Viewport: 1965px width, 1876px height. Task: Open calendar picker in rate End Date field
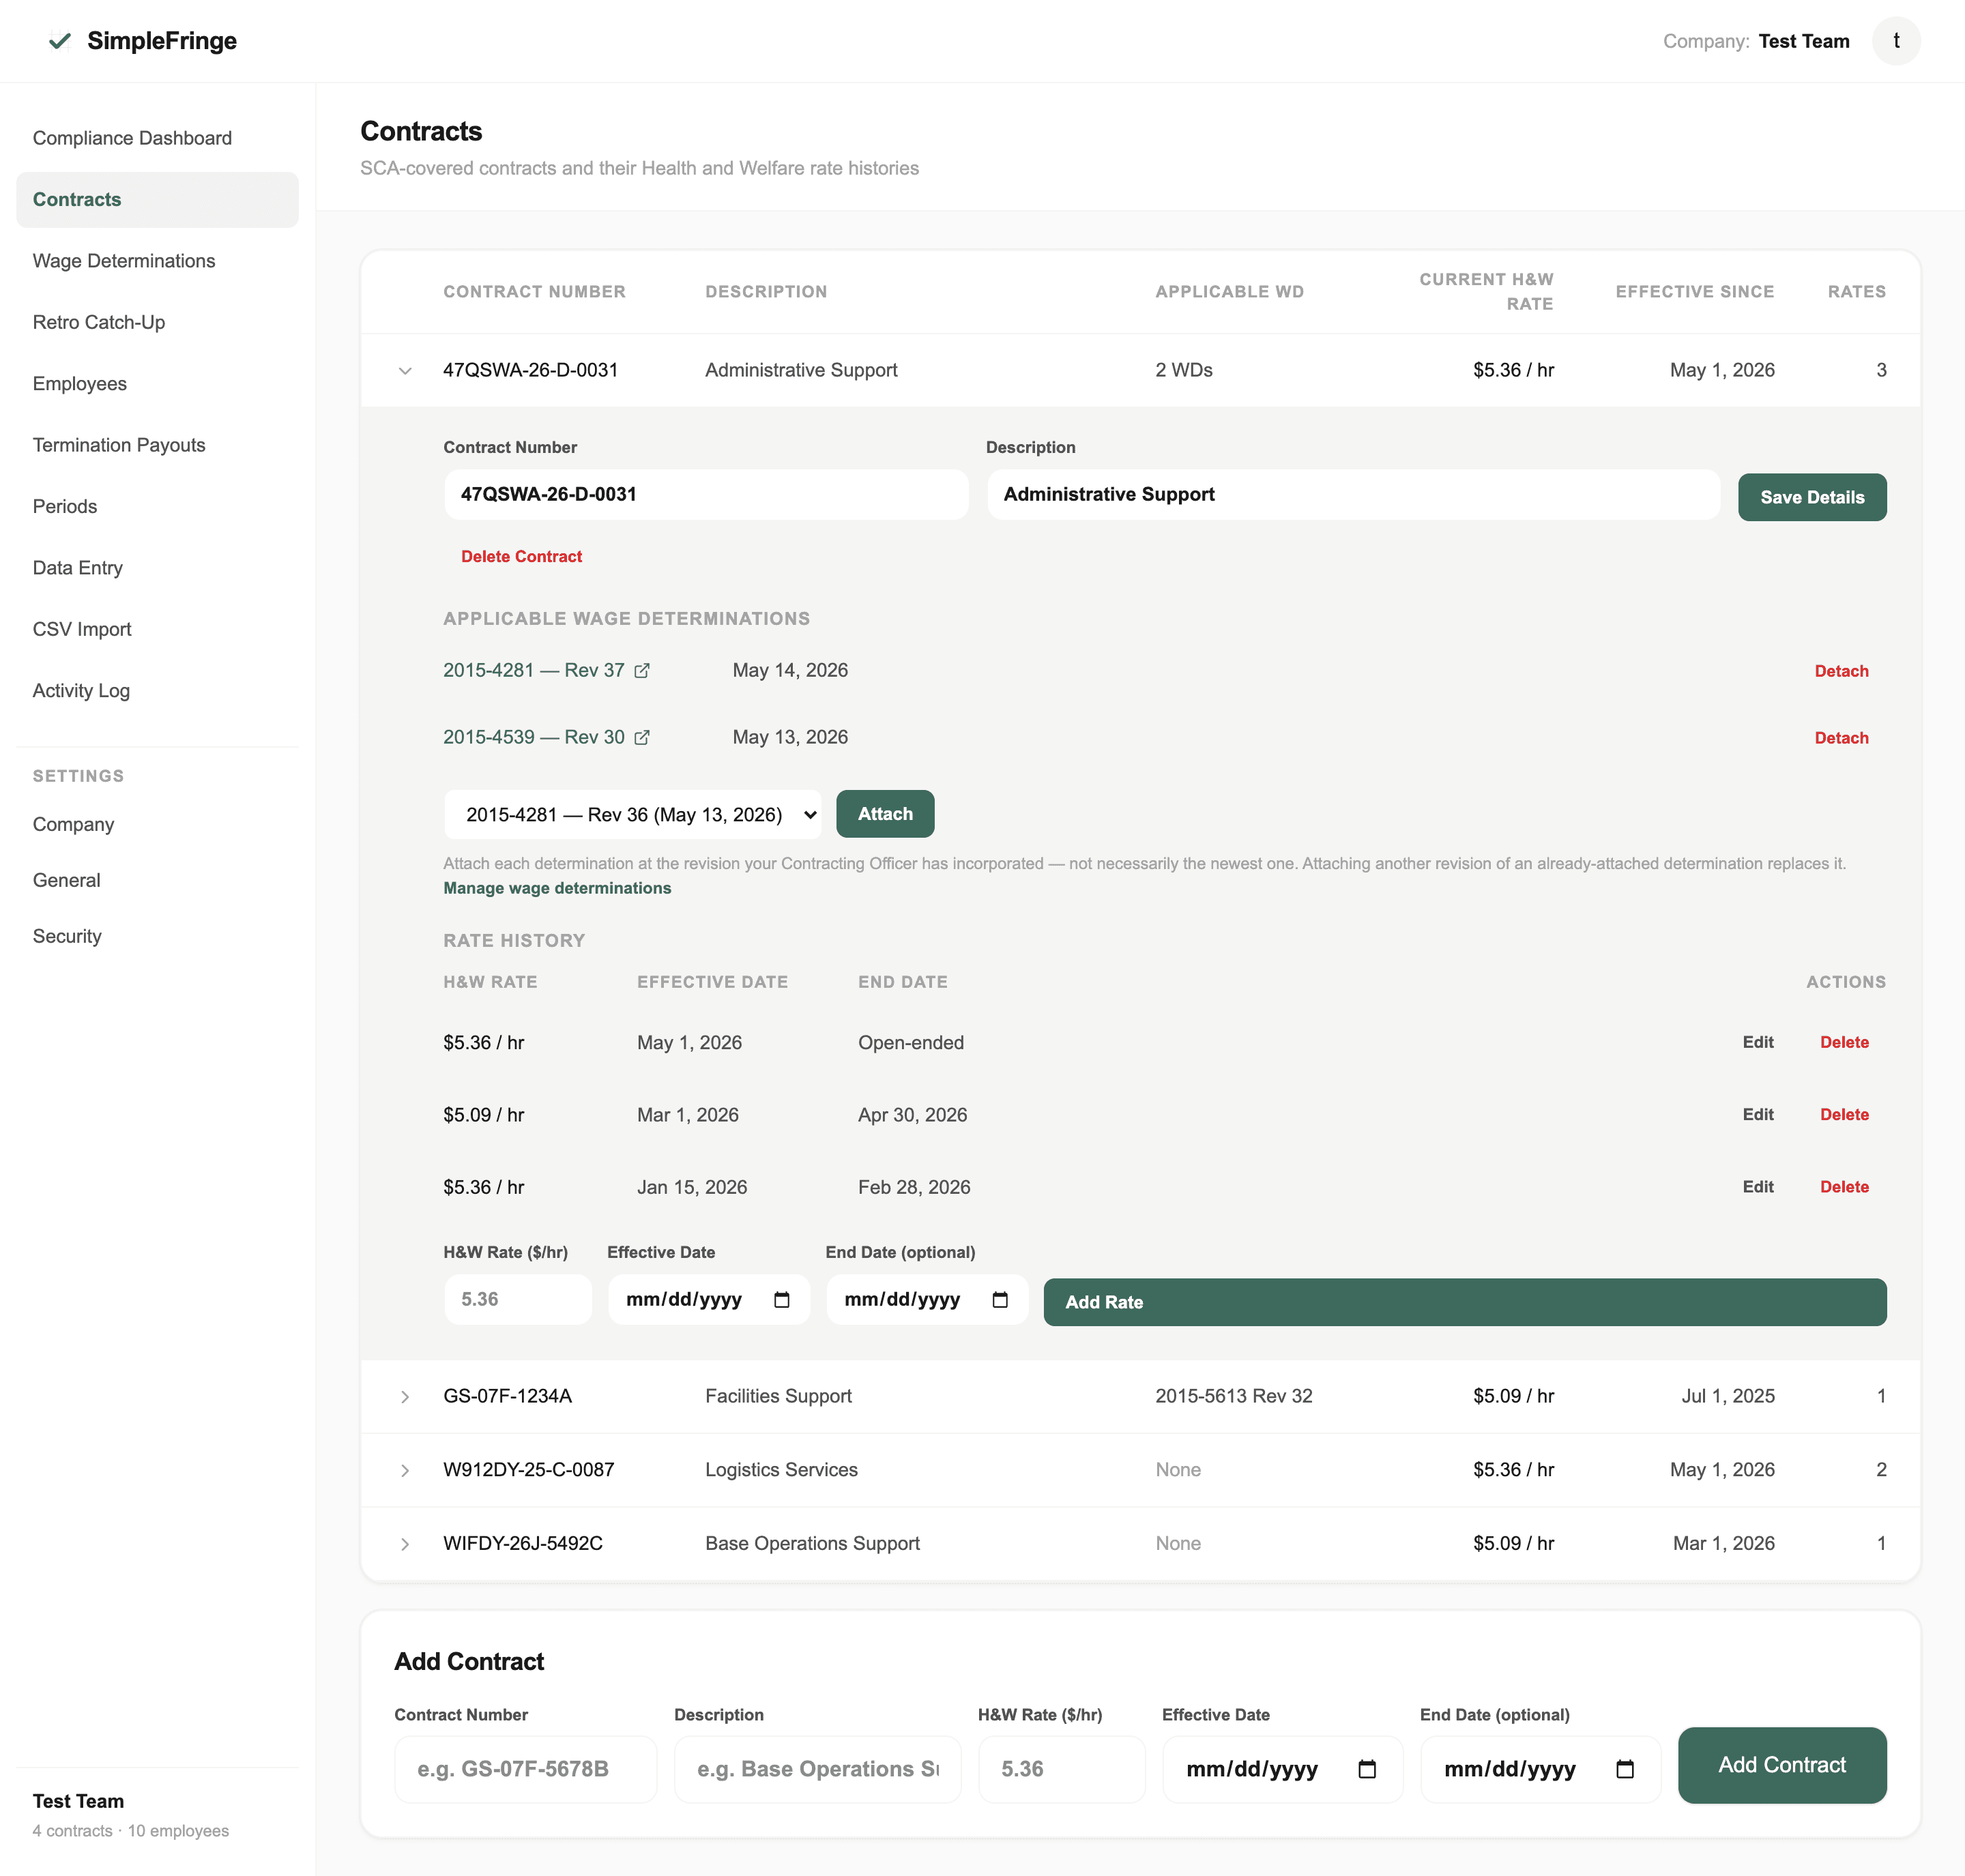click(1000, 1299)
